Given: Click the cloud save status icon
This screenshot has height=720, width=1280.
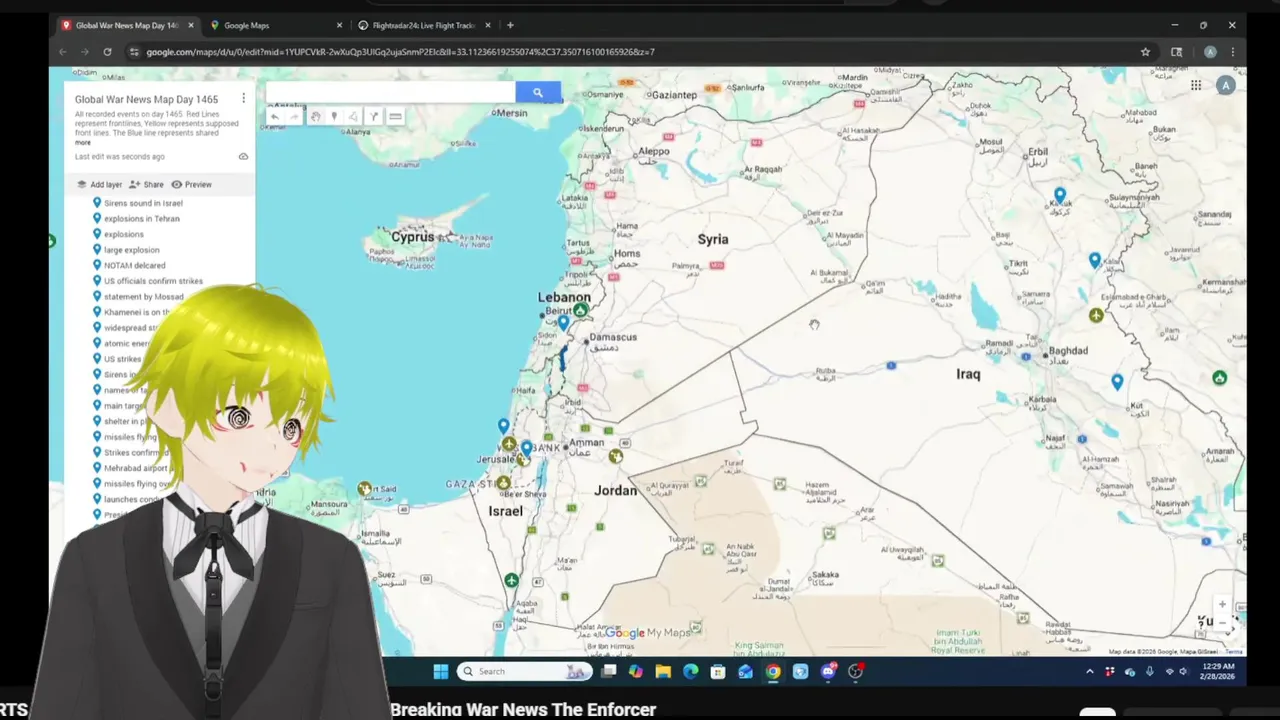Looking at the screenshot, I should click(x=243, y=157).
